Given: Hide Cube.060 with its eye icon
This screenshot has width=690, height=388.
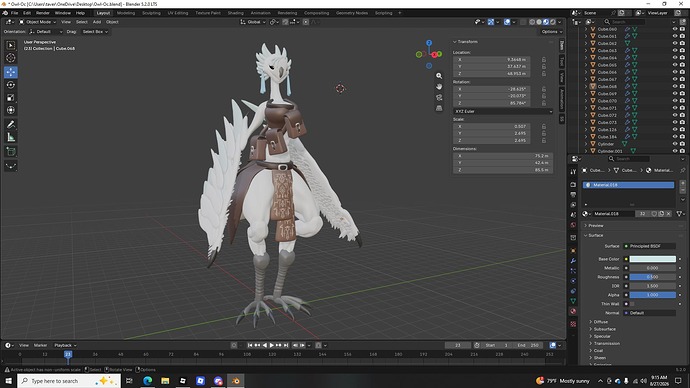Looking at the screenshot, I should (x=675, y=29).
